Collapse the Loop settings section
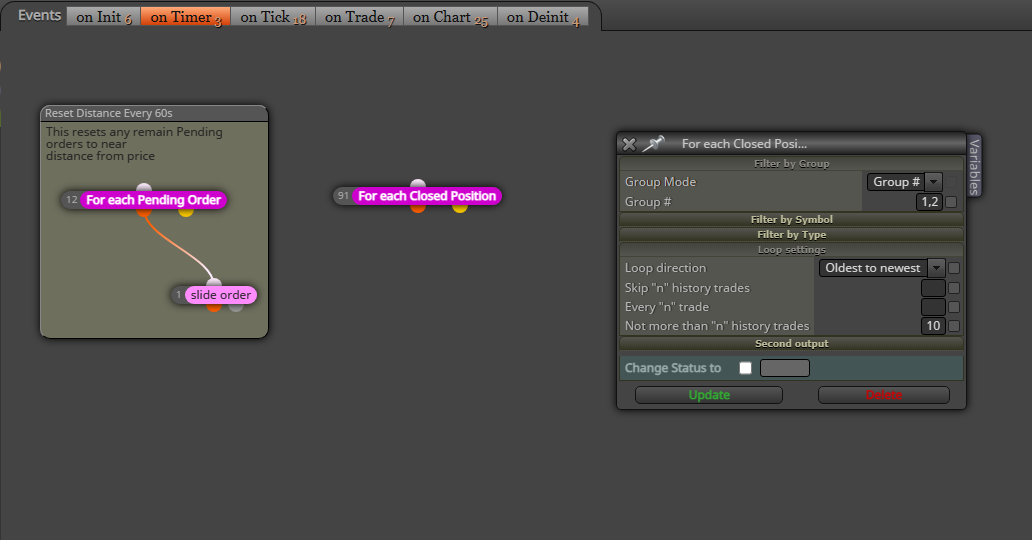 point(792,250)
